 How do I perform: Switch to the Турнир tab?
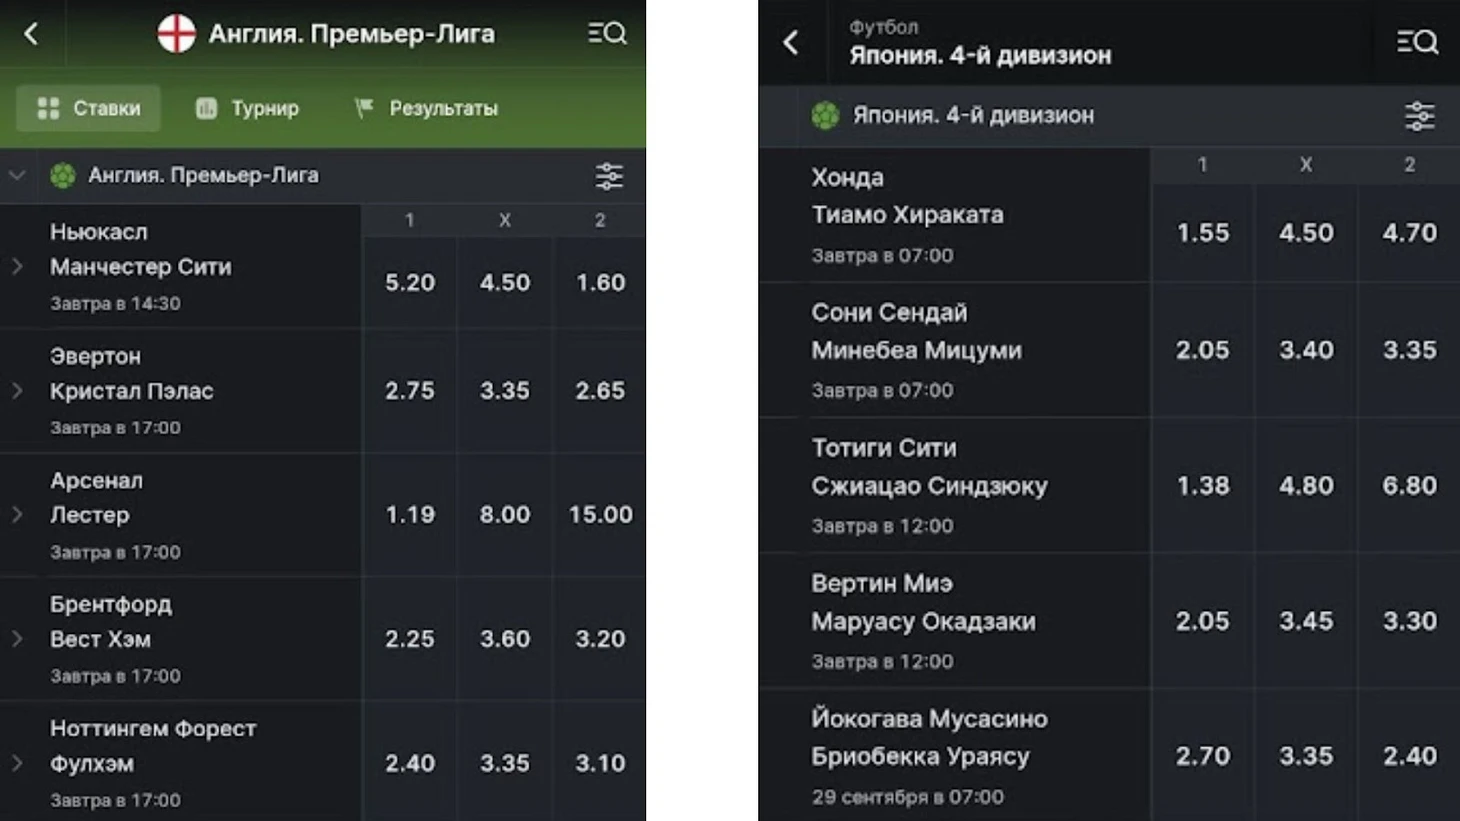click(x=247, y=108)
